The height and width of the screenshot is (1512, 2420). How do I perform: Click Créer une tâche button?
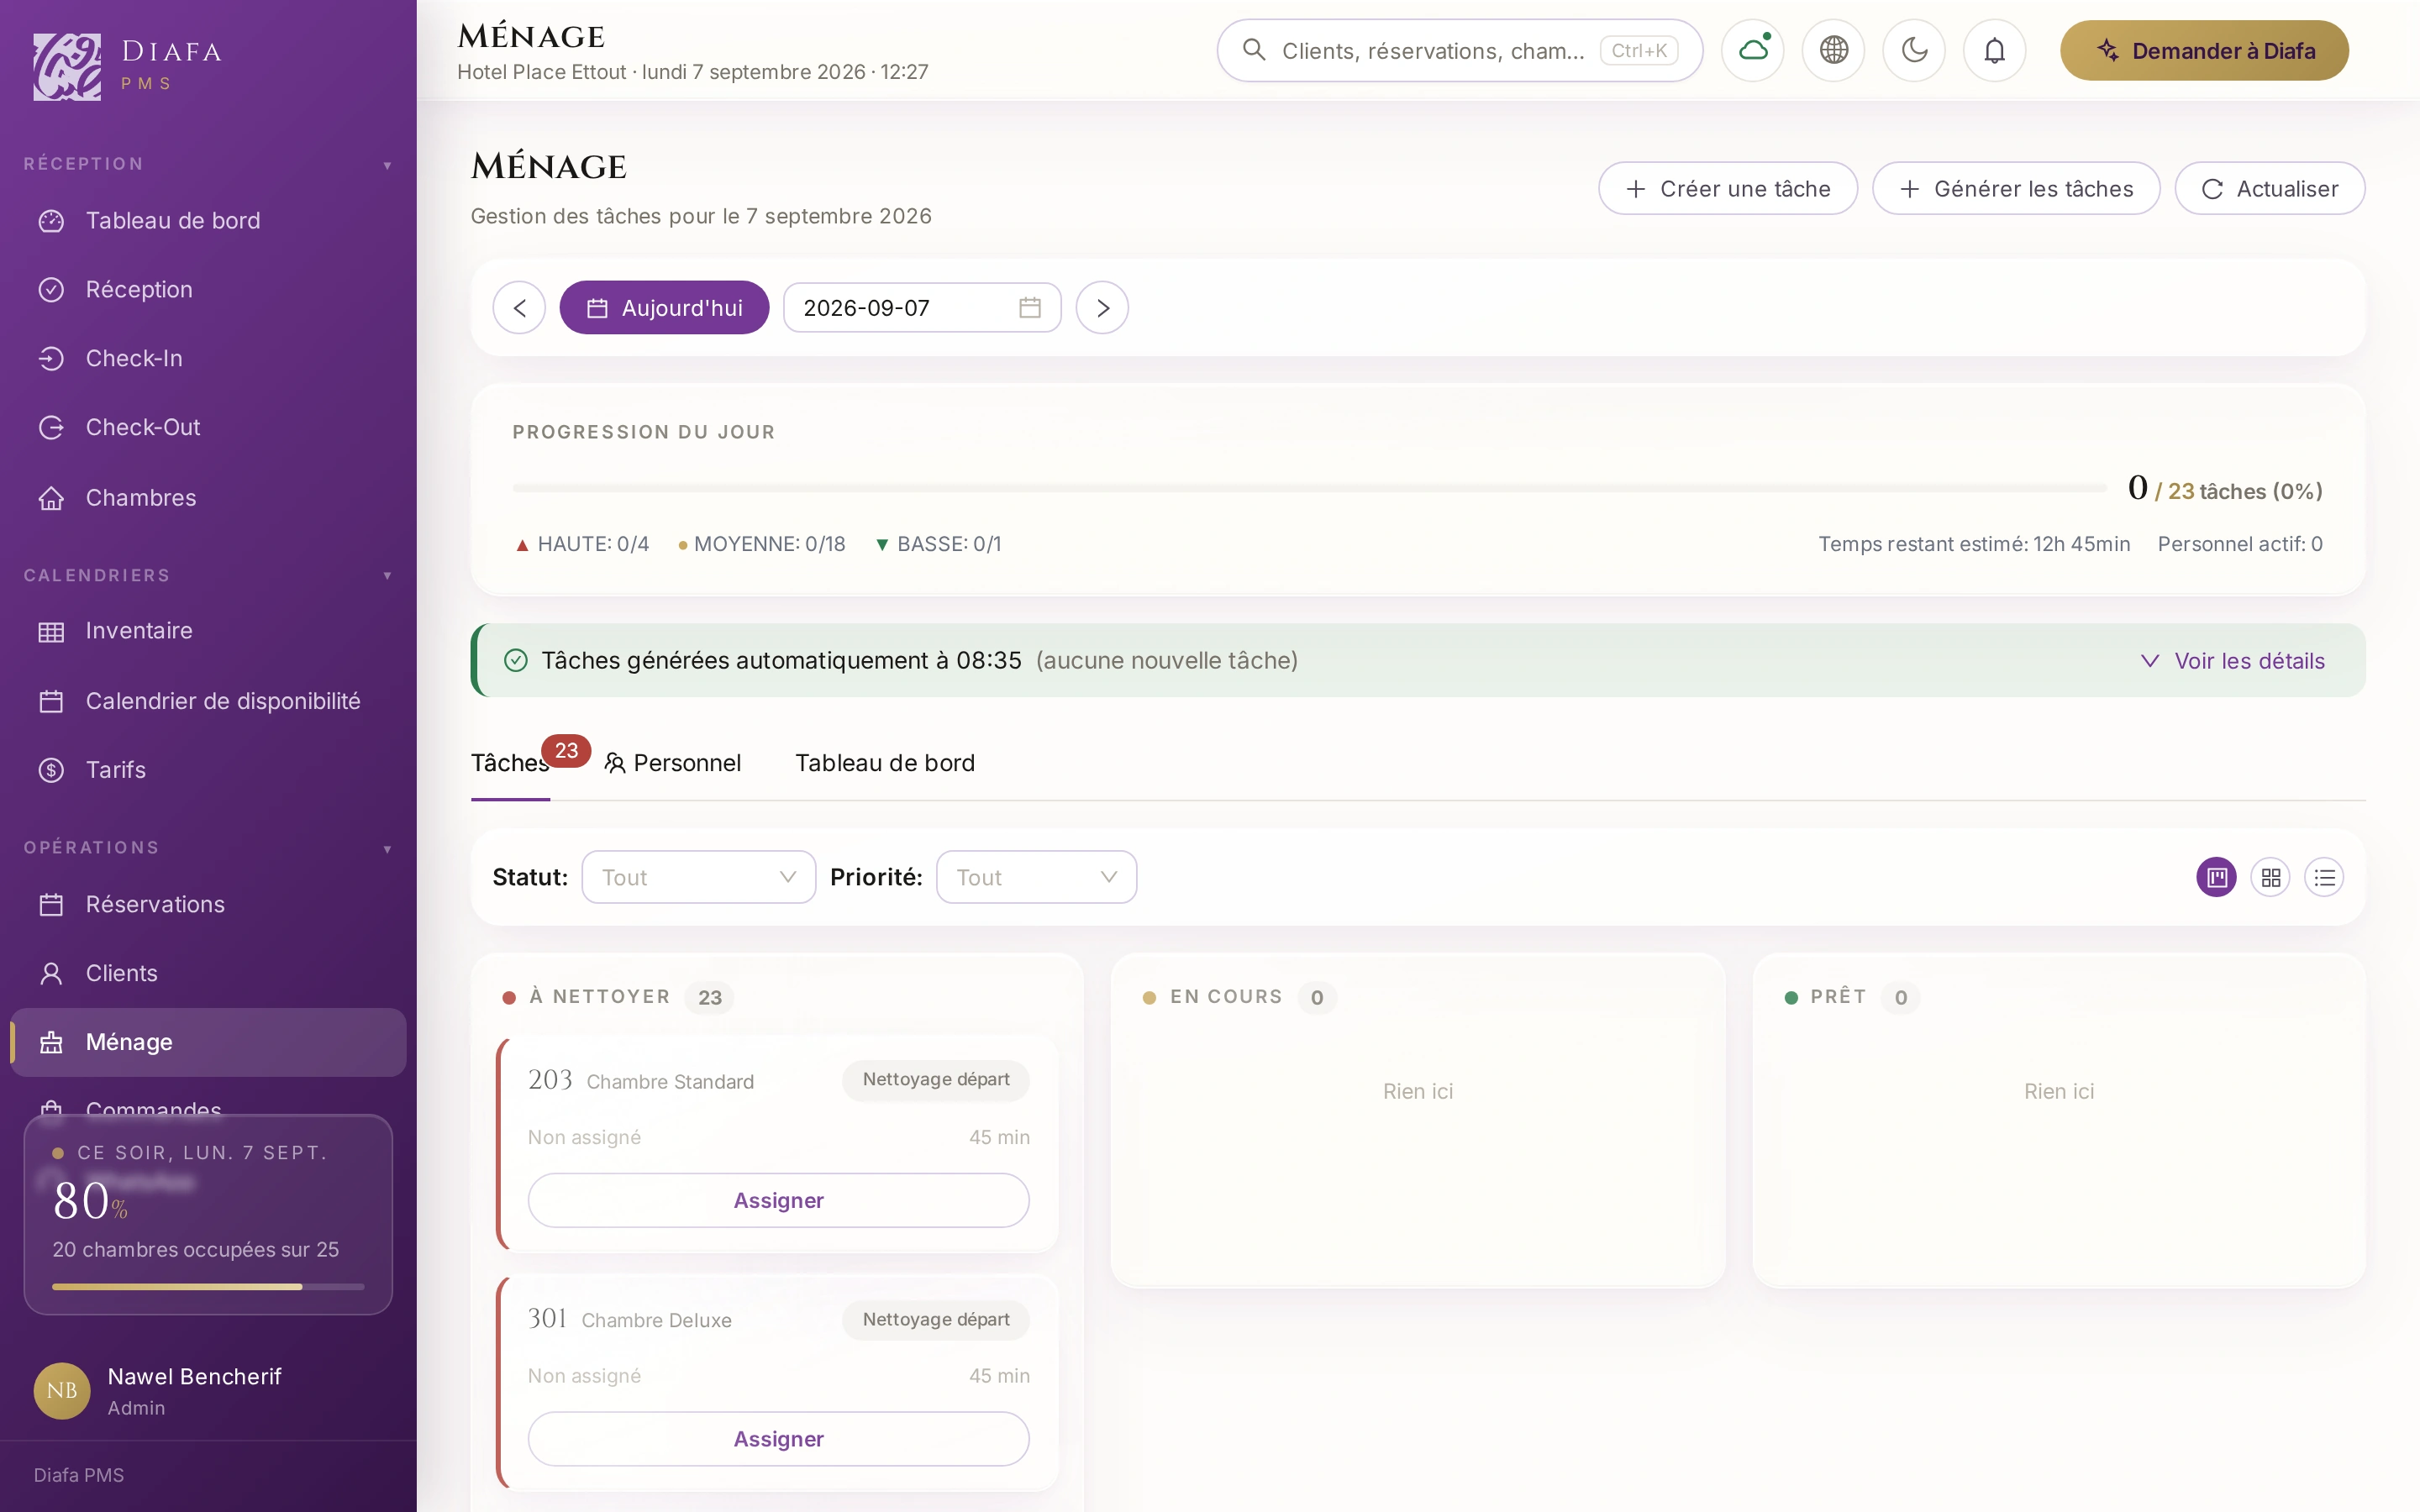tap(1727, 188)
